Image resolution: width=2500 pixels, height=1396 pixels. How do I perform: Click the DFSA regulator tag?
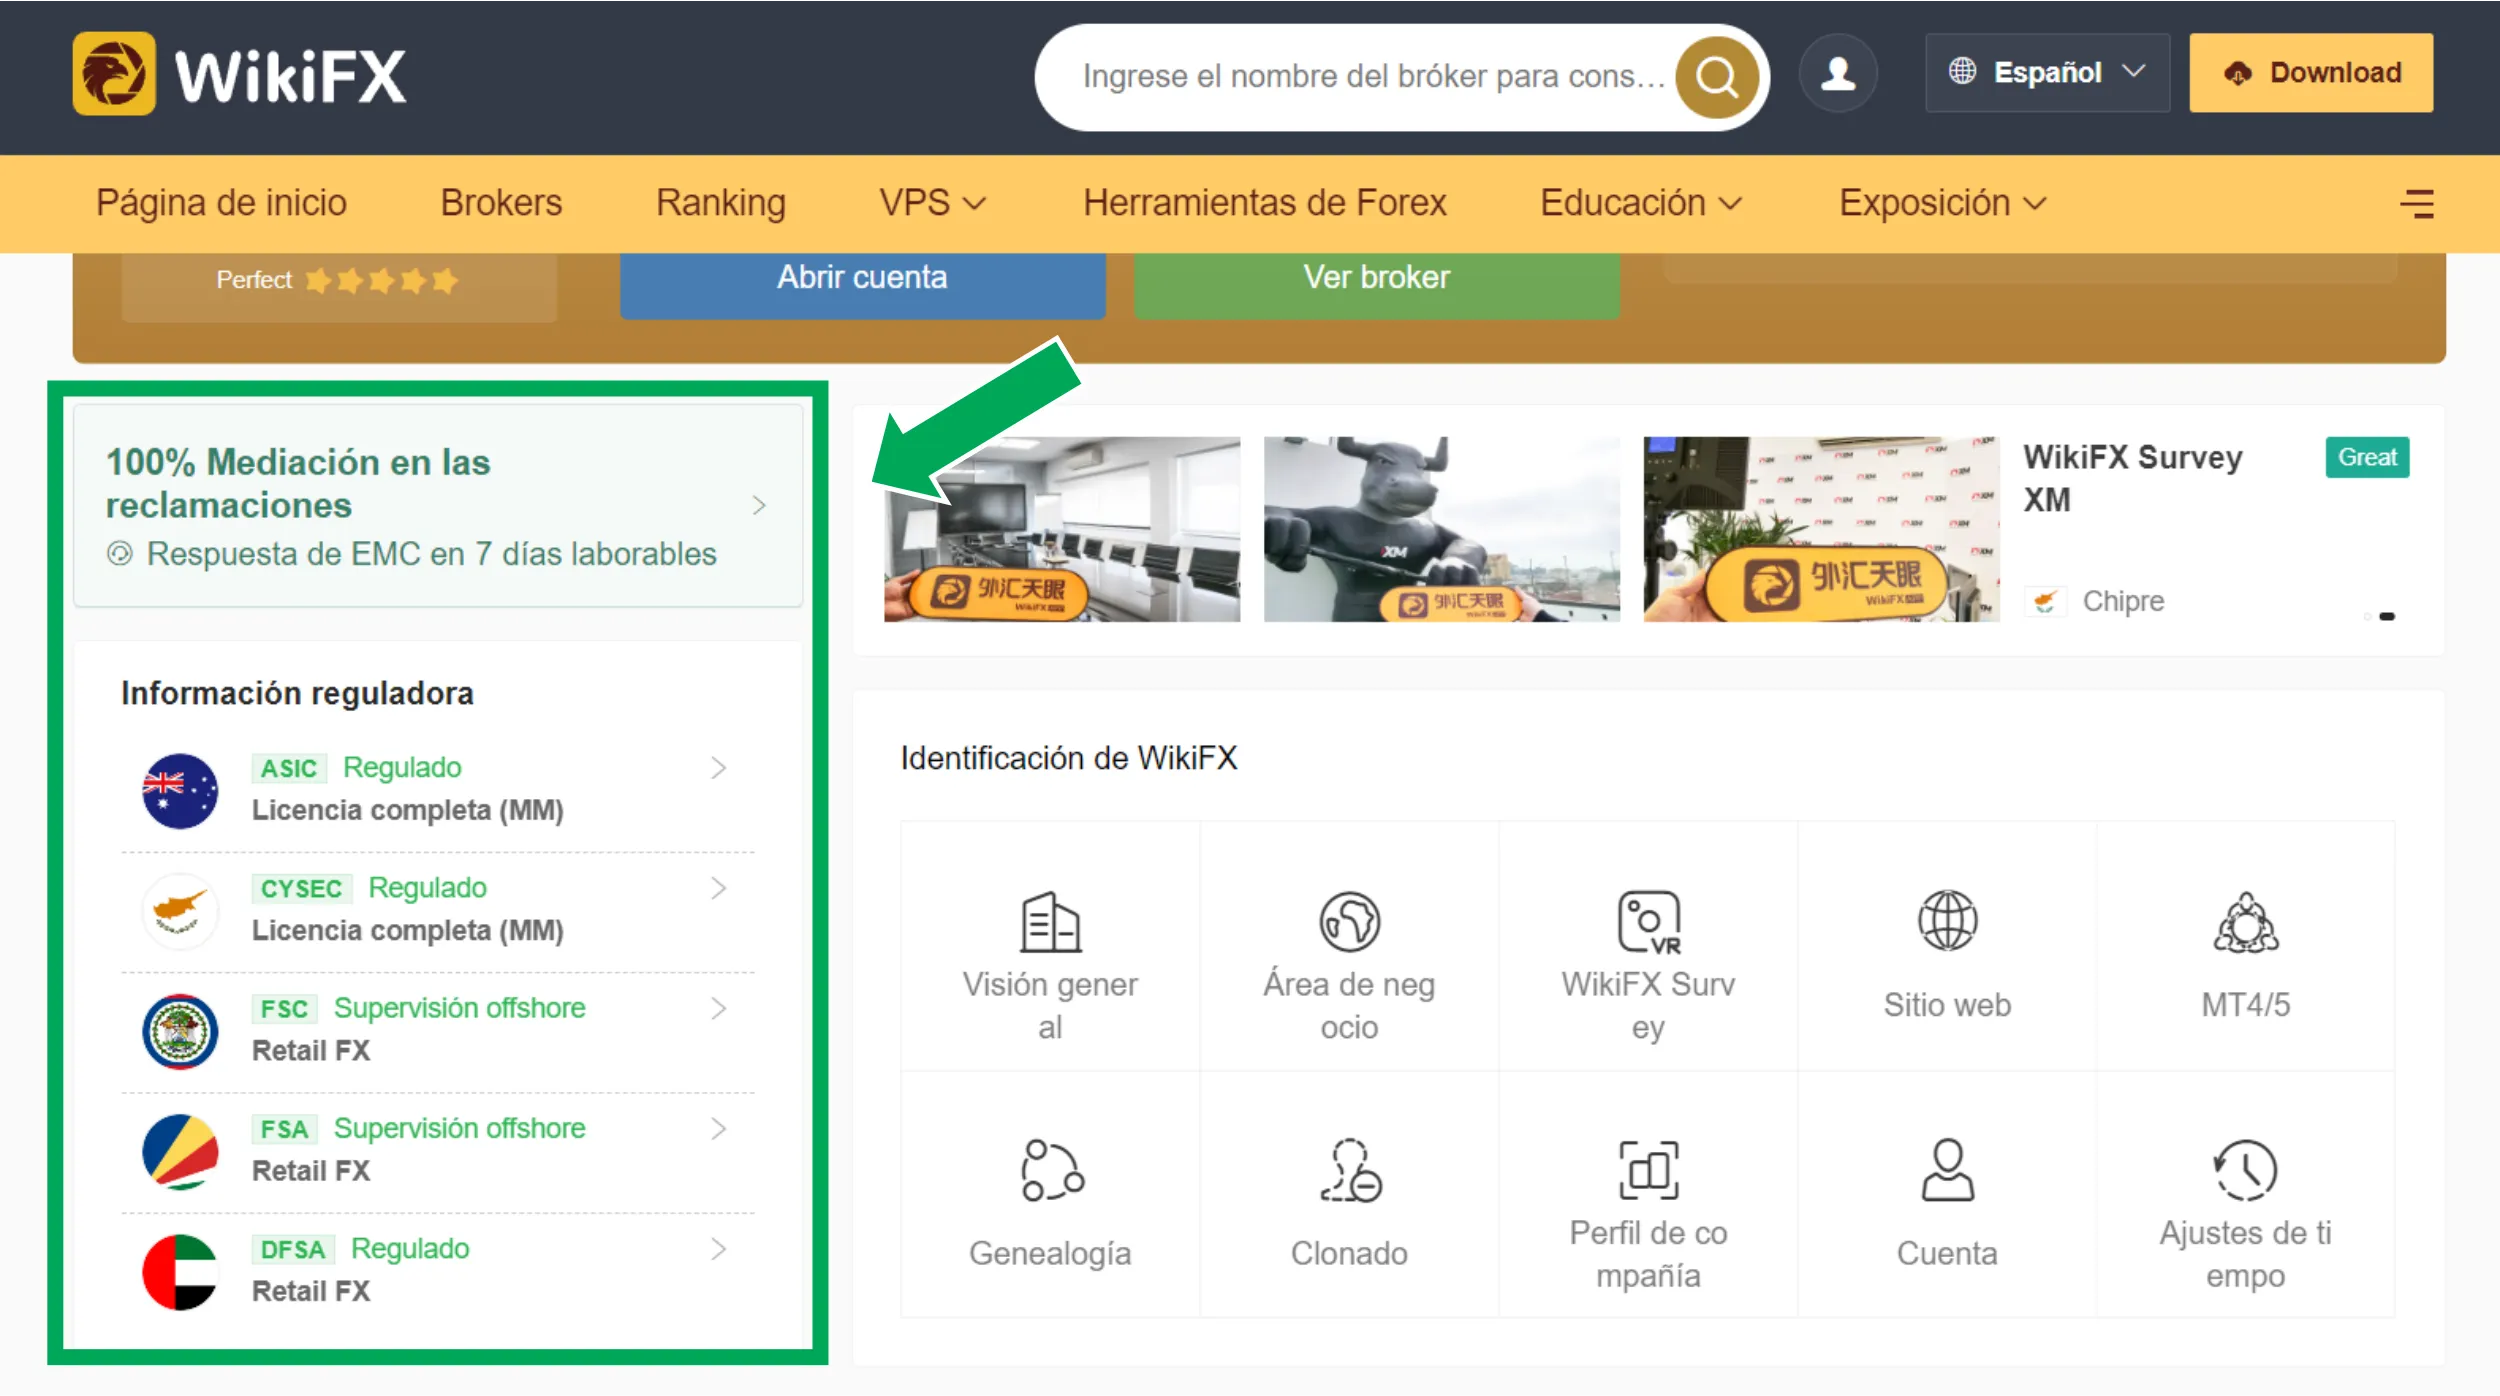point(293,1250)
